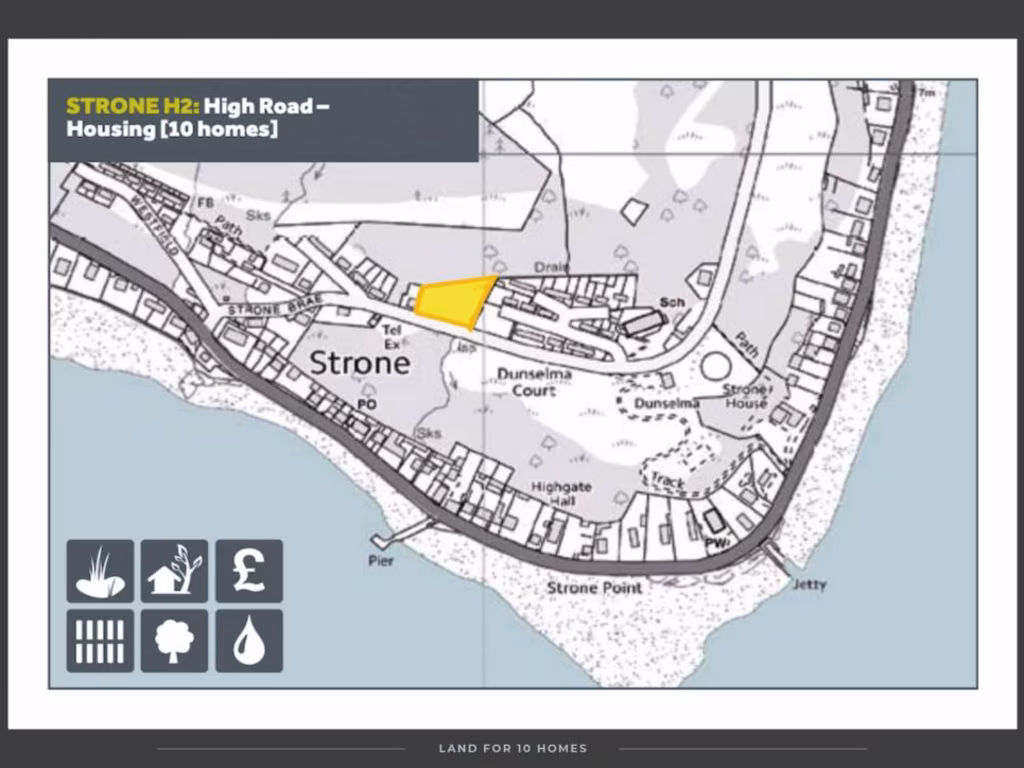1024x768 pixels.
Task: Select the Pier label on the map
Action: pos(381,561)
